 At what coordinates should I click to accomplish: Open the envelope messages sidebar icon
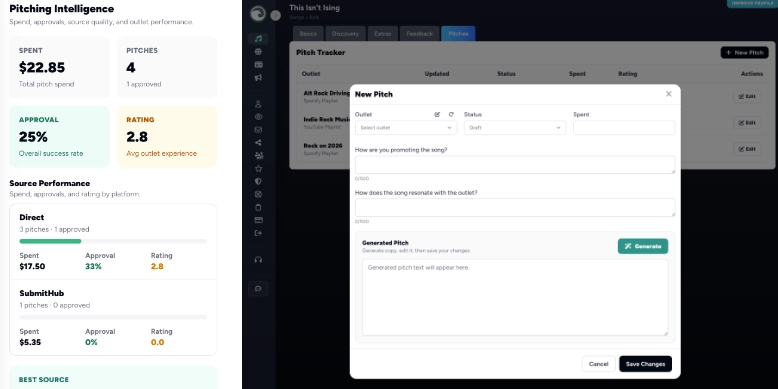pyautogui.click(x=258, y=130)
